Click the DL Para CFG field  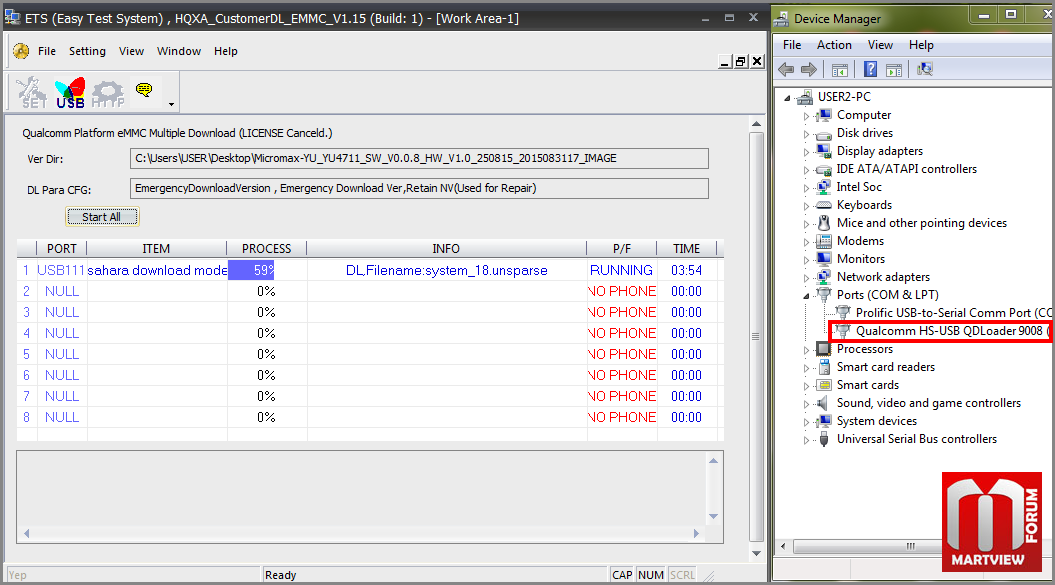(419, 188)
